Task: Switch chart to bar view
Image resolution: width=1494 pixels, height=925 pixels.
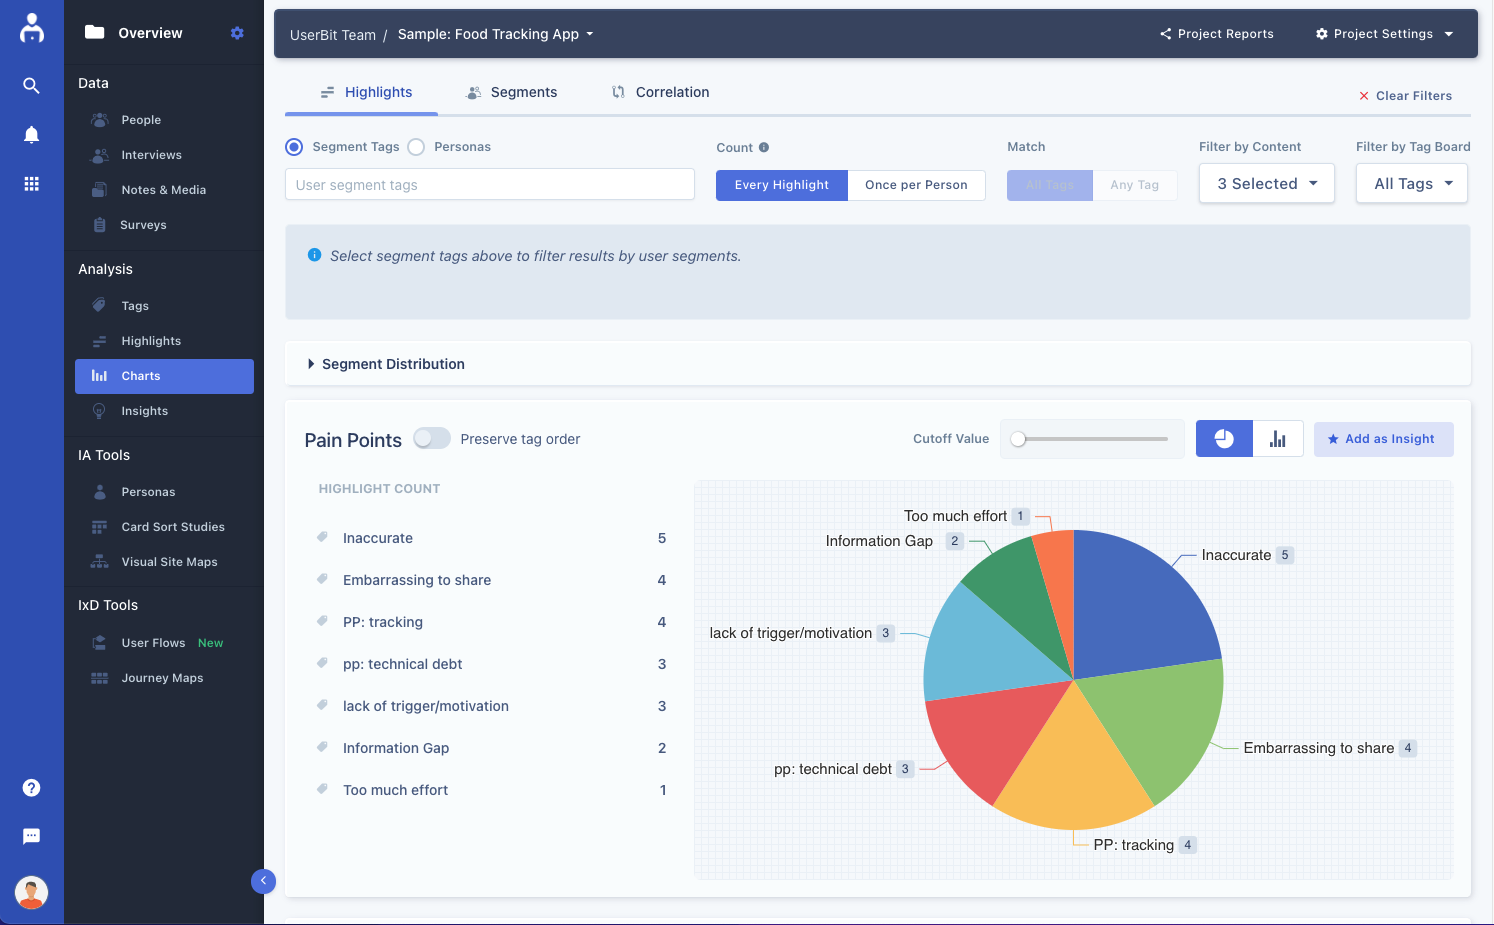Action: (x=1278, y=438)
